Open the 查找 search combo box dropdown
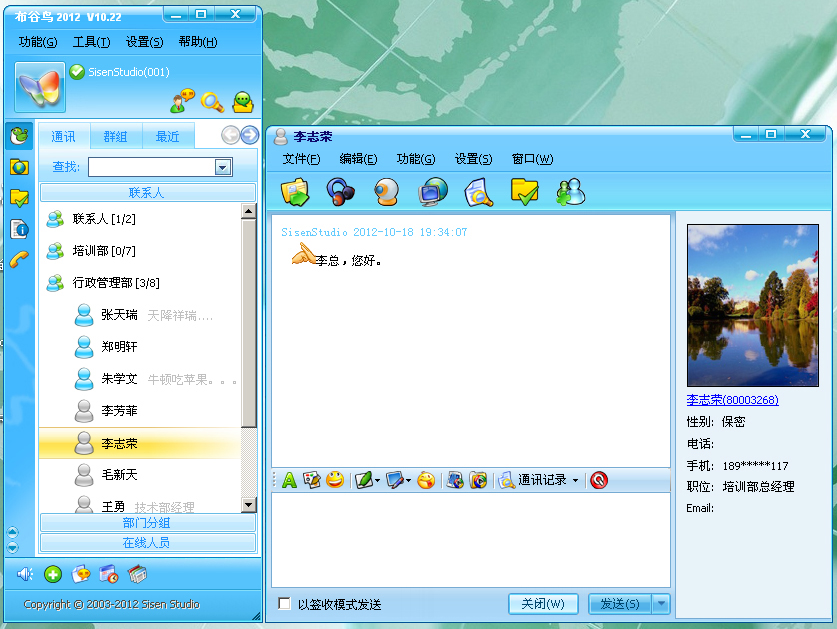 point(224,167)
